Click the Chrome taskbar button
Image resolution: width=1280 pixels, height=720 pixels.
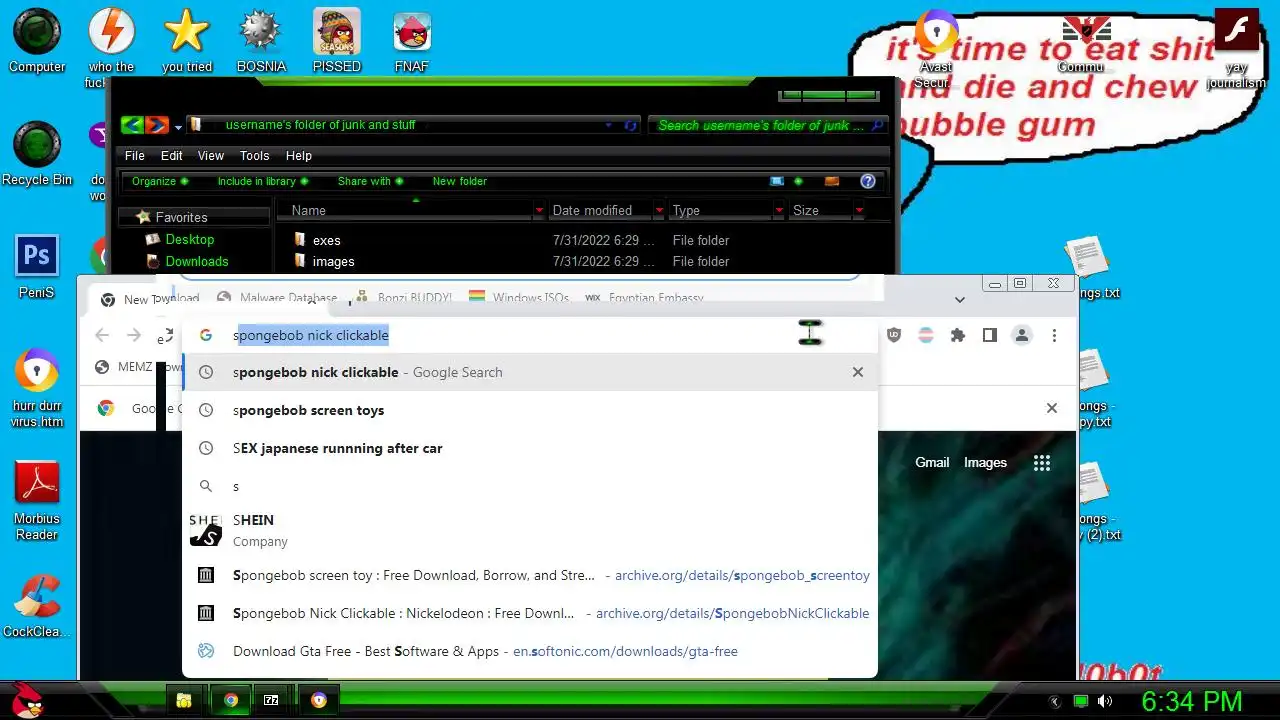pos(231,700)
